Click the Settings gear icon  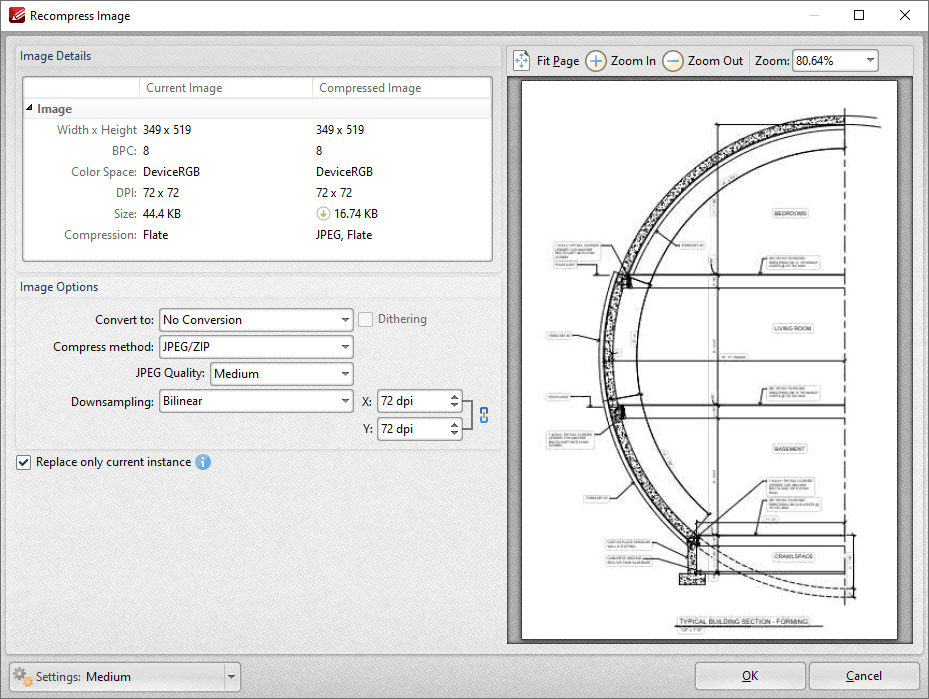tap(23, 677)
